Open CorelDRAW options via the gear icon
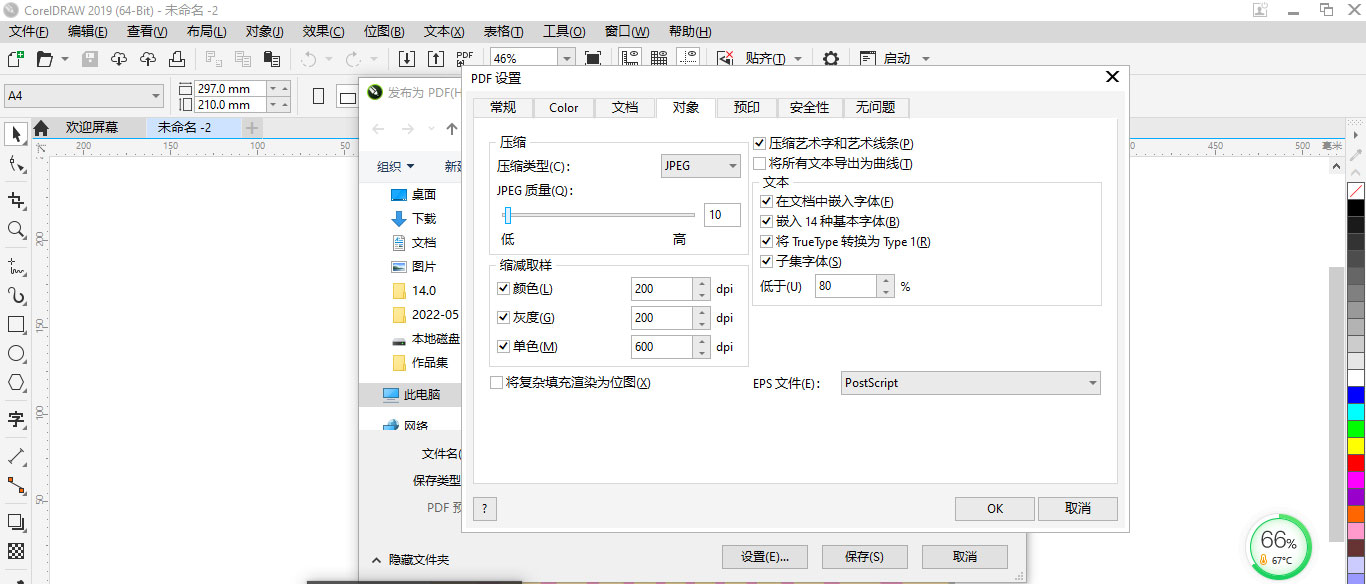This screenshot has width=1366, height=584. 830,59
